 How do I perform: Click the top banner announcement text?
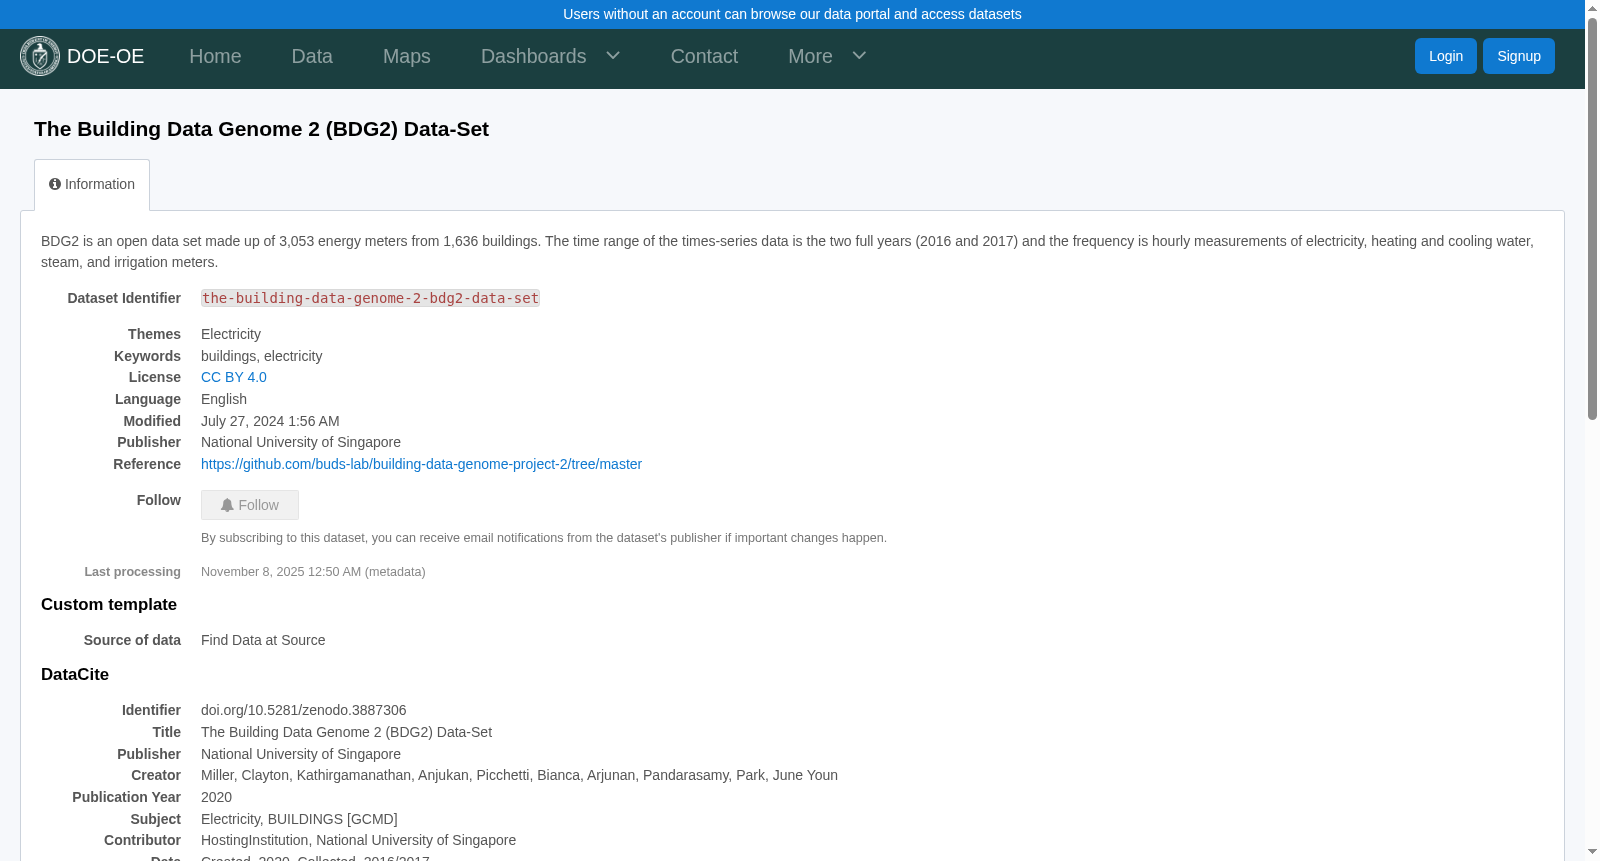[792, 14]
